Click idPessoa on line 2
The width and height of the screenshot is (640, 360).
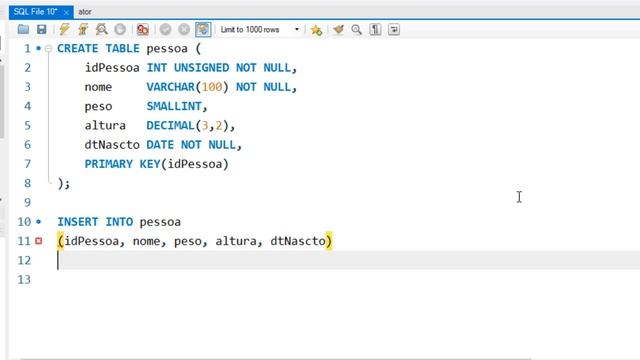click(x=112, y=68)
